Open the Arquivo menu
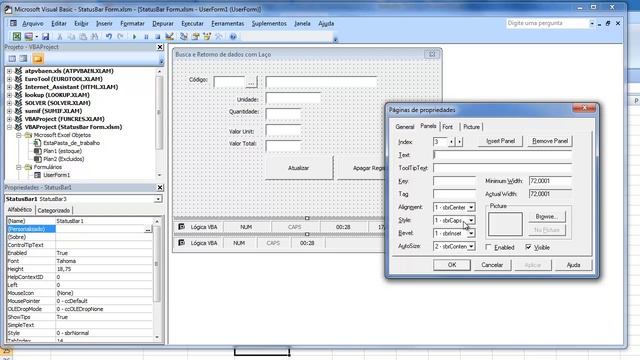The width and height of the screenshot is (640, 360). [33, 24]
